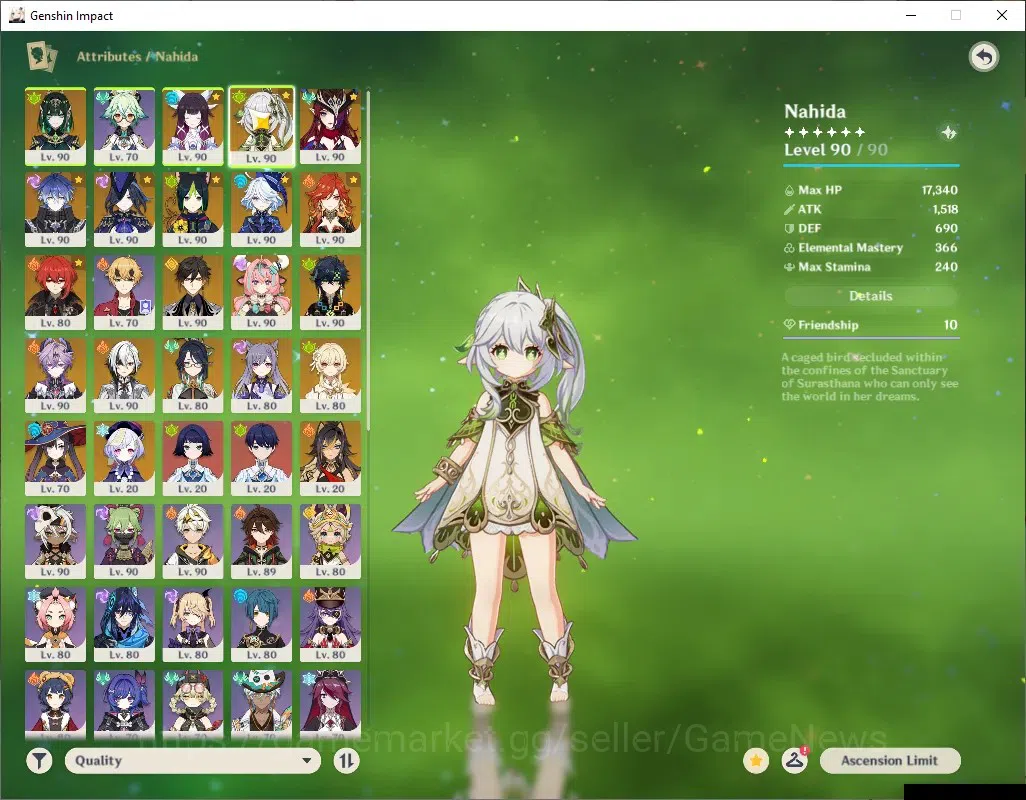Select Gaming portrait Lv. 89
The height and width of the screenshot is (800, 1026).
(262, 542)
